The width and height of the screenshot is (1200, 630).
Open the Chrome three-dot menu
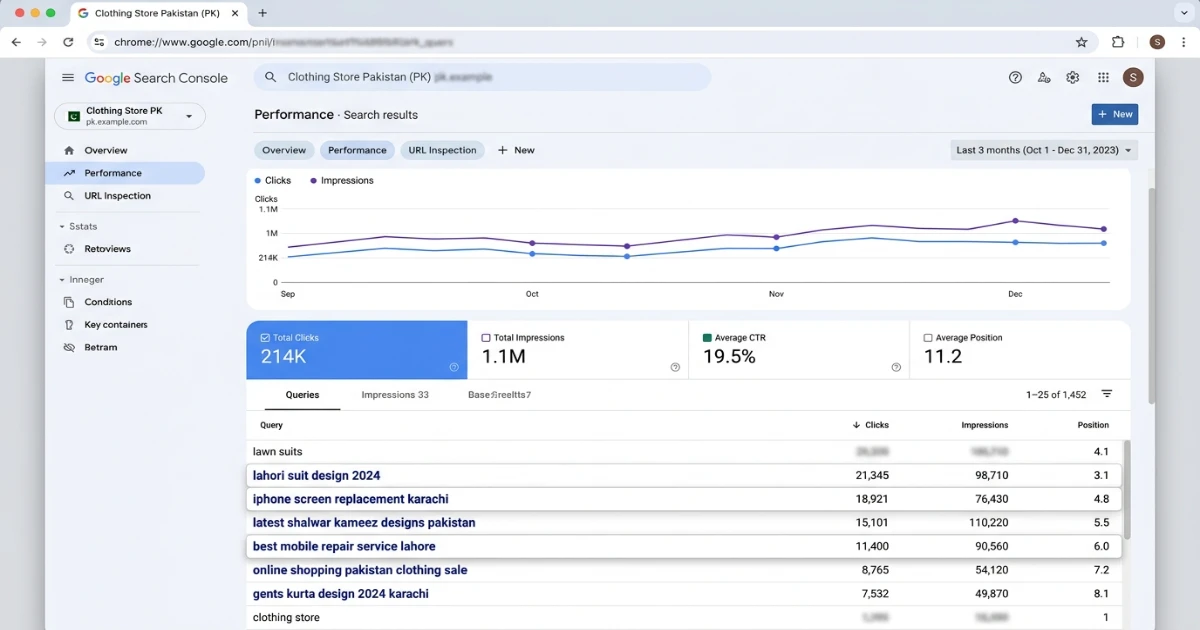[1184, 42]
